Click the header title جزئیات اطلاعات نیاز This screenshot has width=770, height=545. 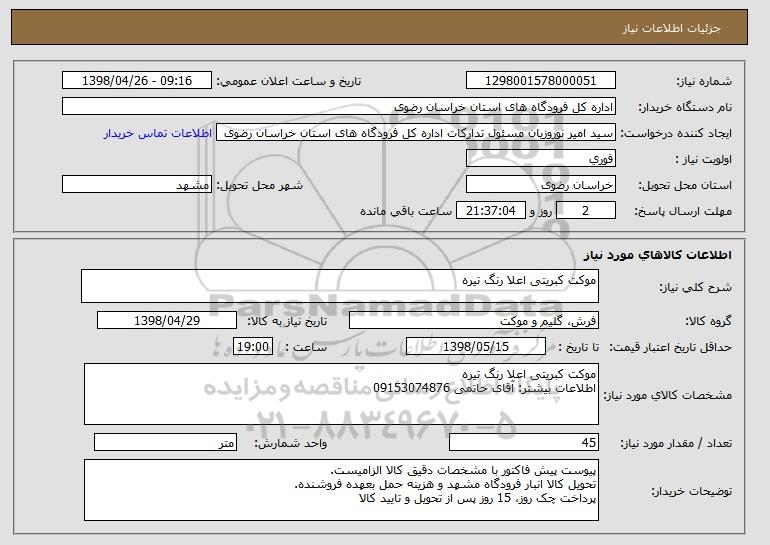pos(671,27)
